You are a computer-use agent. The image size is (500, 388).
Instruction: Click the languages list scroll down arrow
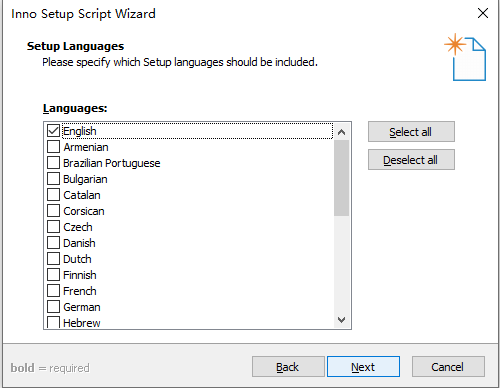click(341, 320)
